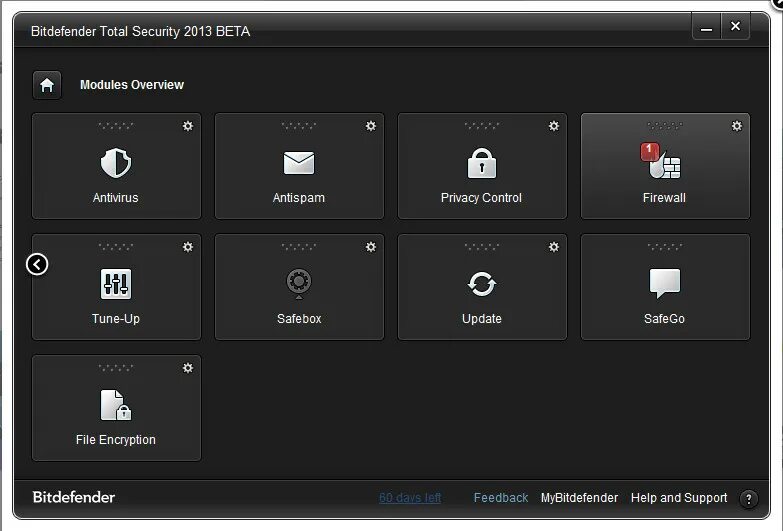This screenshot has height=531, width=783.
Task: Go to the home screen icon
Action: click(x=47, y=85)
